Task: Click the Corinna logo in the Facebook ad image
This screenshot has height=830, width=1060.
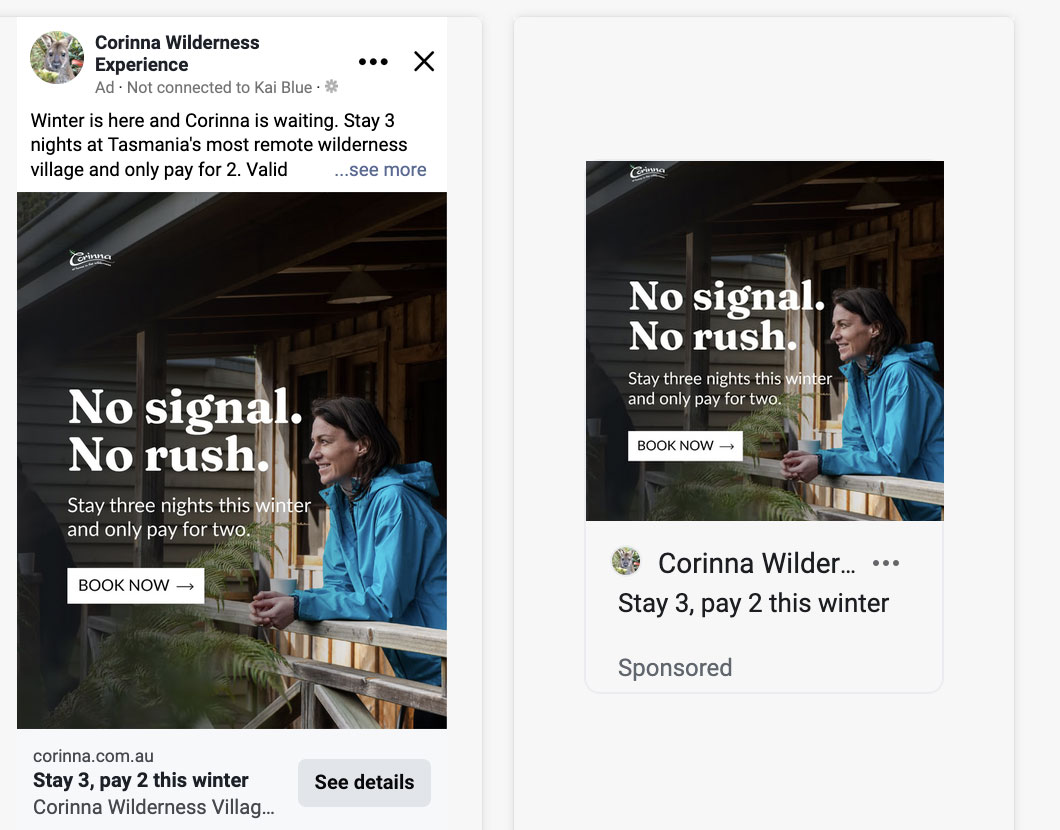Action: click(91, 260)
